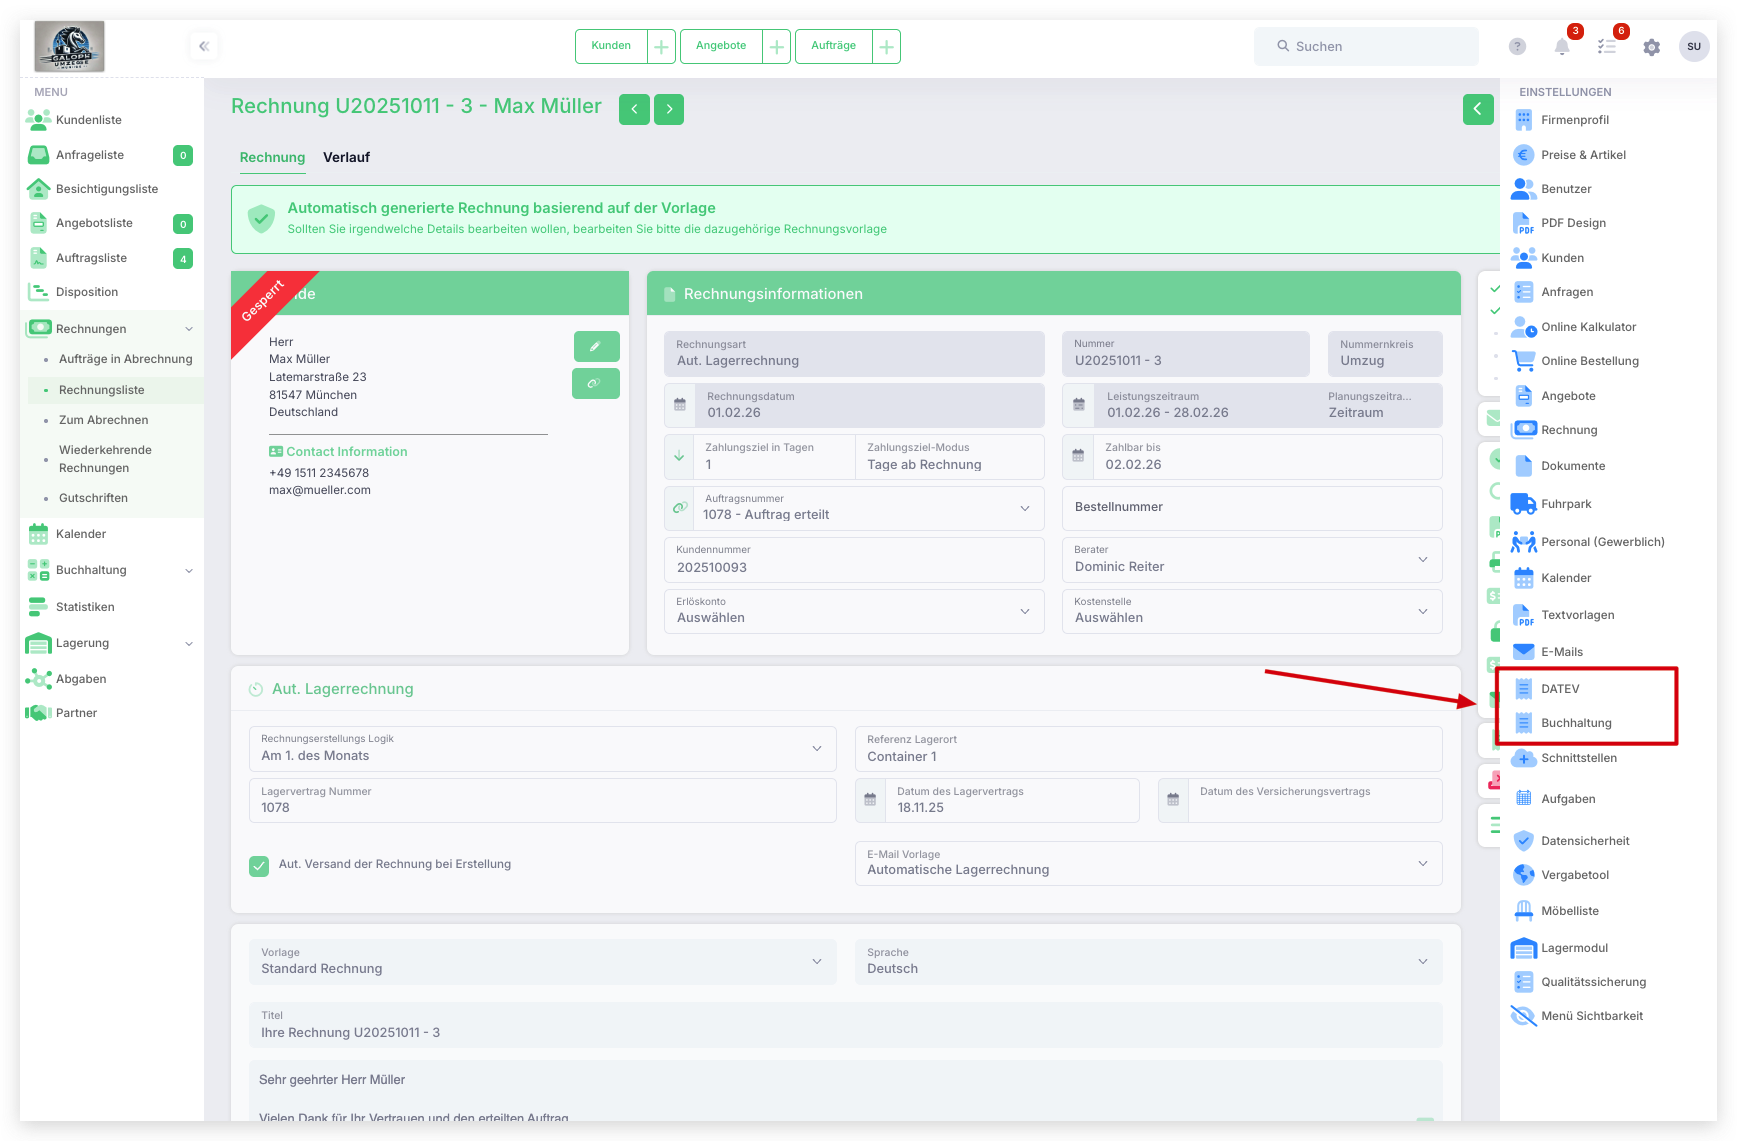Add new Kunde with plus button
Image resolution: width=1737 pixels, height=1141 pixels.
[x=661, y=46]
